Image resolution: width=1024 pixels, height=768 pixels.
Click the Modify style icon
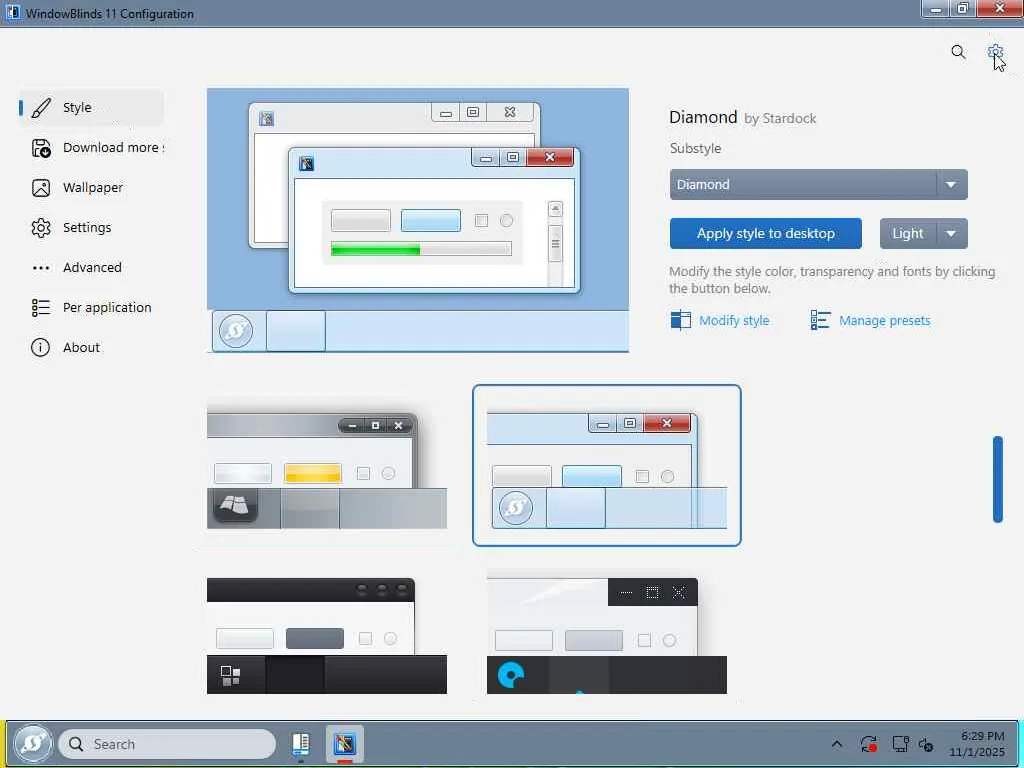pyautogui.click(x=680, y=321)
